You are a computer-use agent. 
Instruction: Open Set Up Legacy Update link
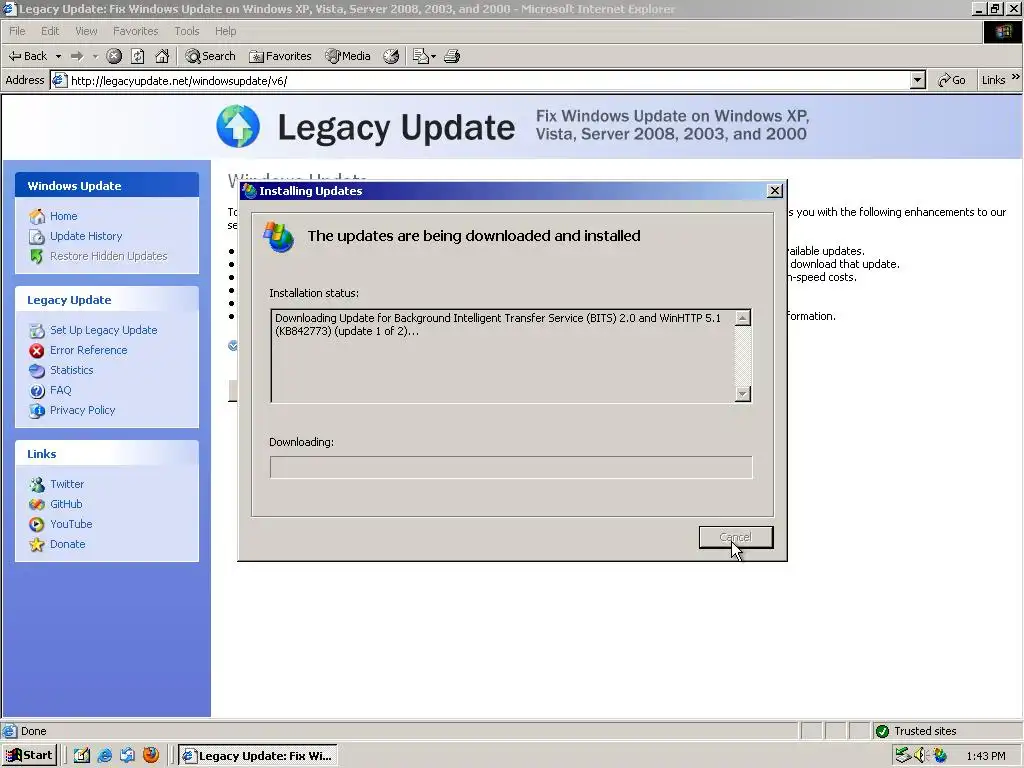(104, 330)
